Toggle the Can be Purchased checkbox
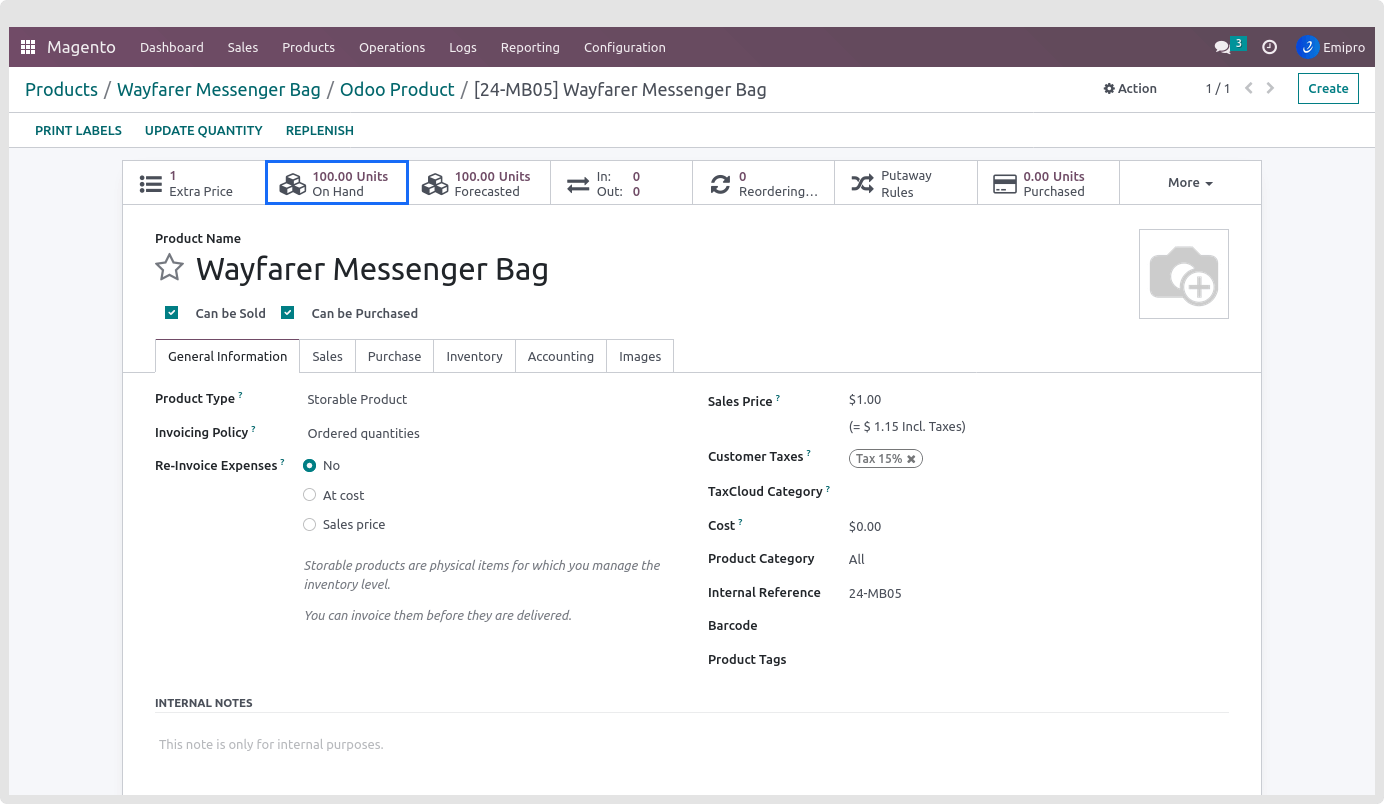 [x=288, y=313]
